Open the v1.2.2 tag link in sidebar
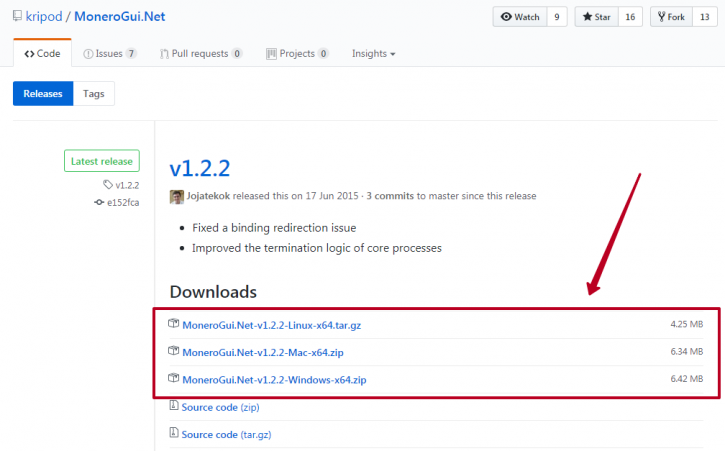The image size is (725, 451). (x=127, y=185)
